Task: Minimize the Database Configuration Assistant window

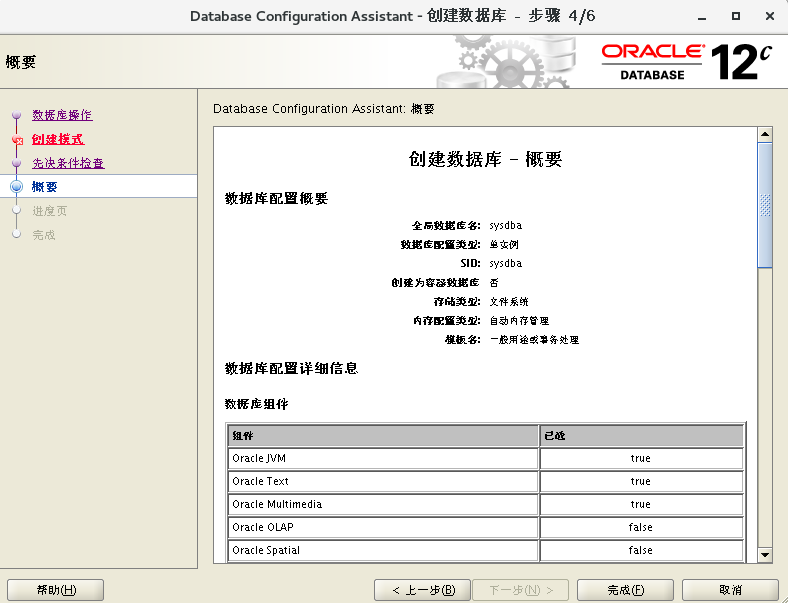Action: pyautogui.click(x=702, y=17)
